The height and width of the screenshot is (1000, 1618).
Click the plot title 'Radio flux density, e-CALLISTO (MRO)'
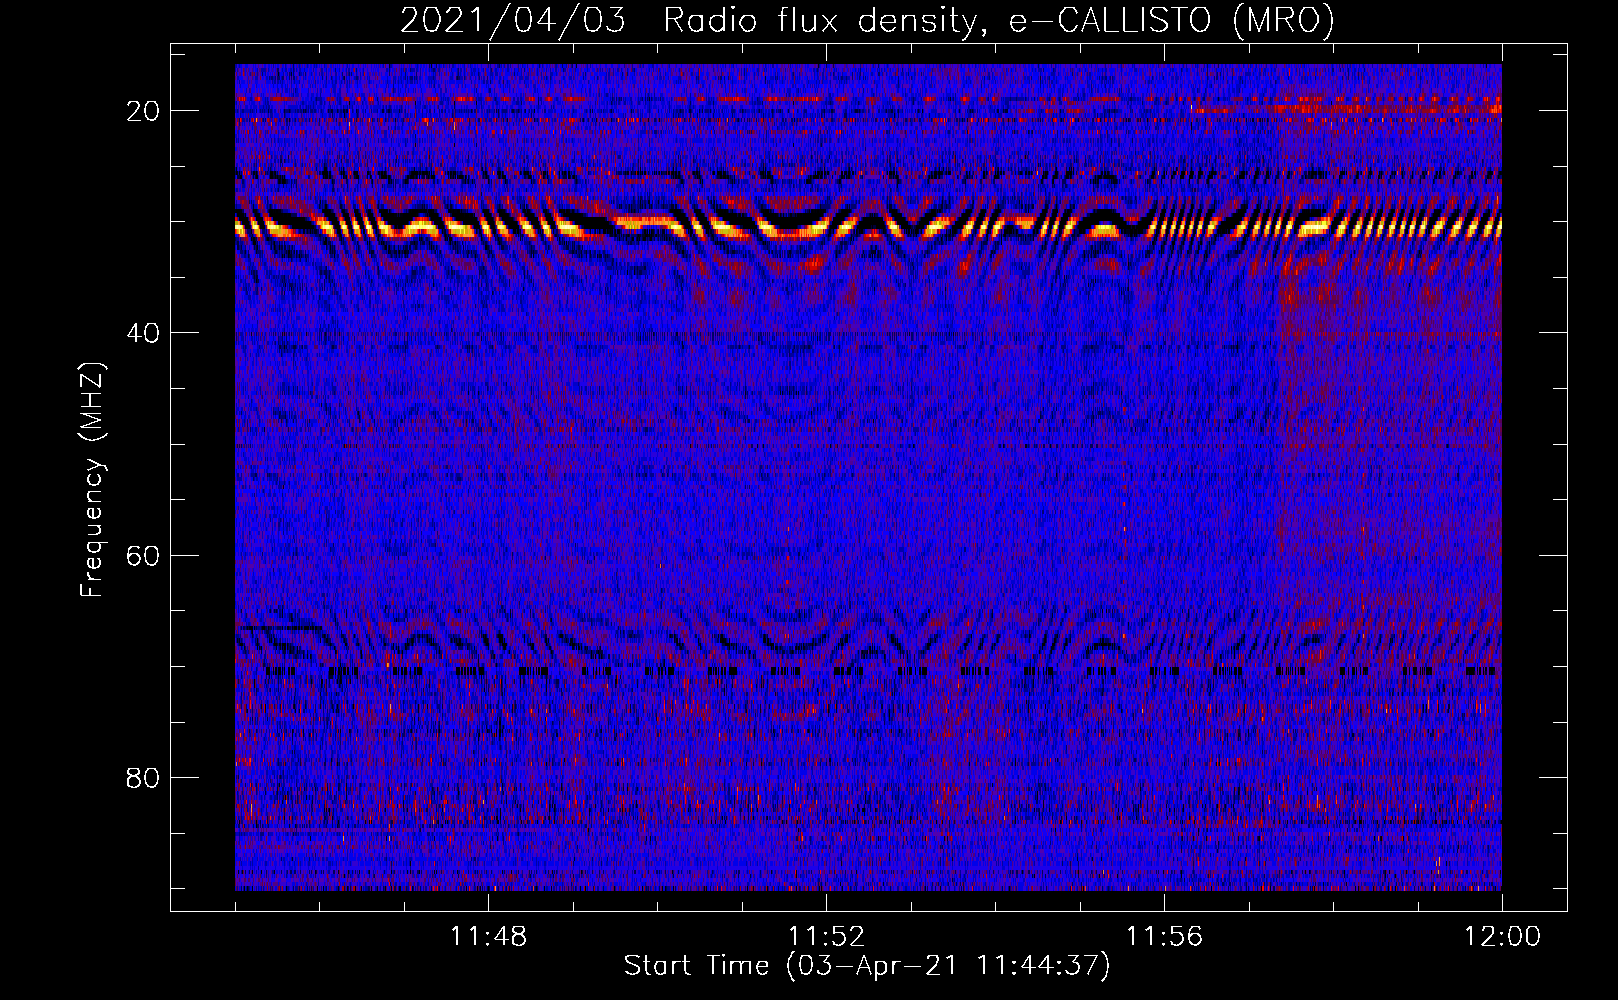pos(999,20)
